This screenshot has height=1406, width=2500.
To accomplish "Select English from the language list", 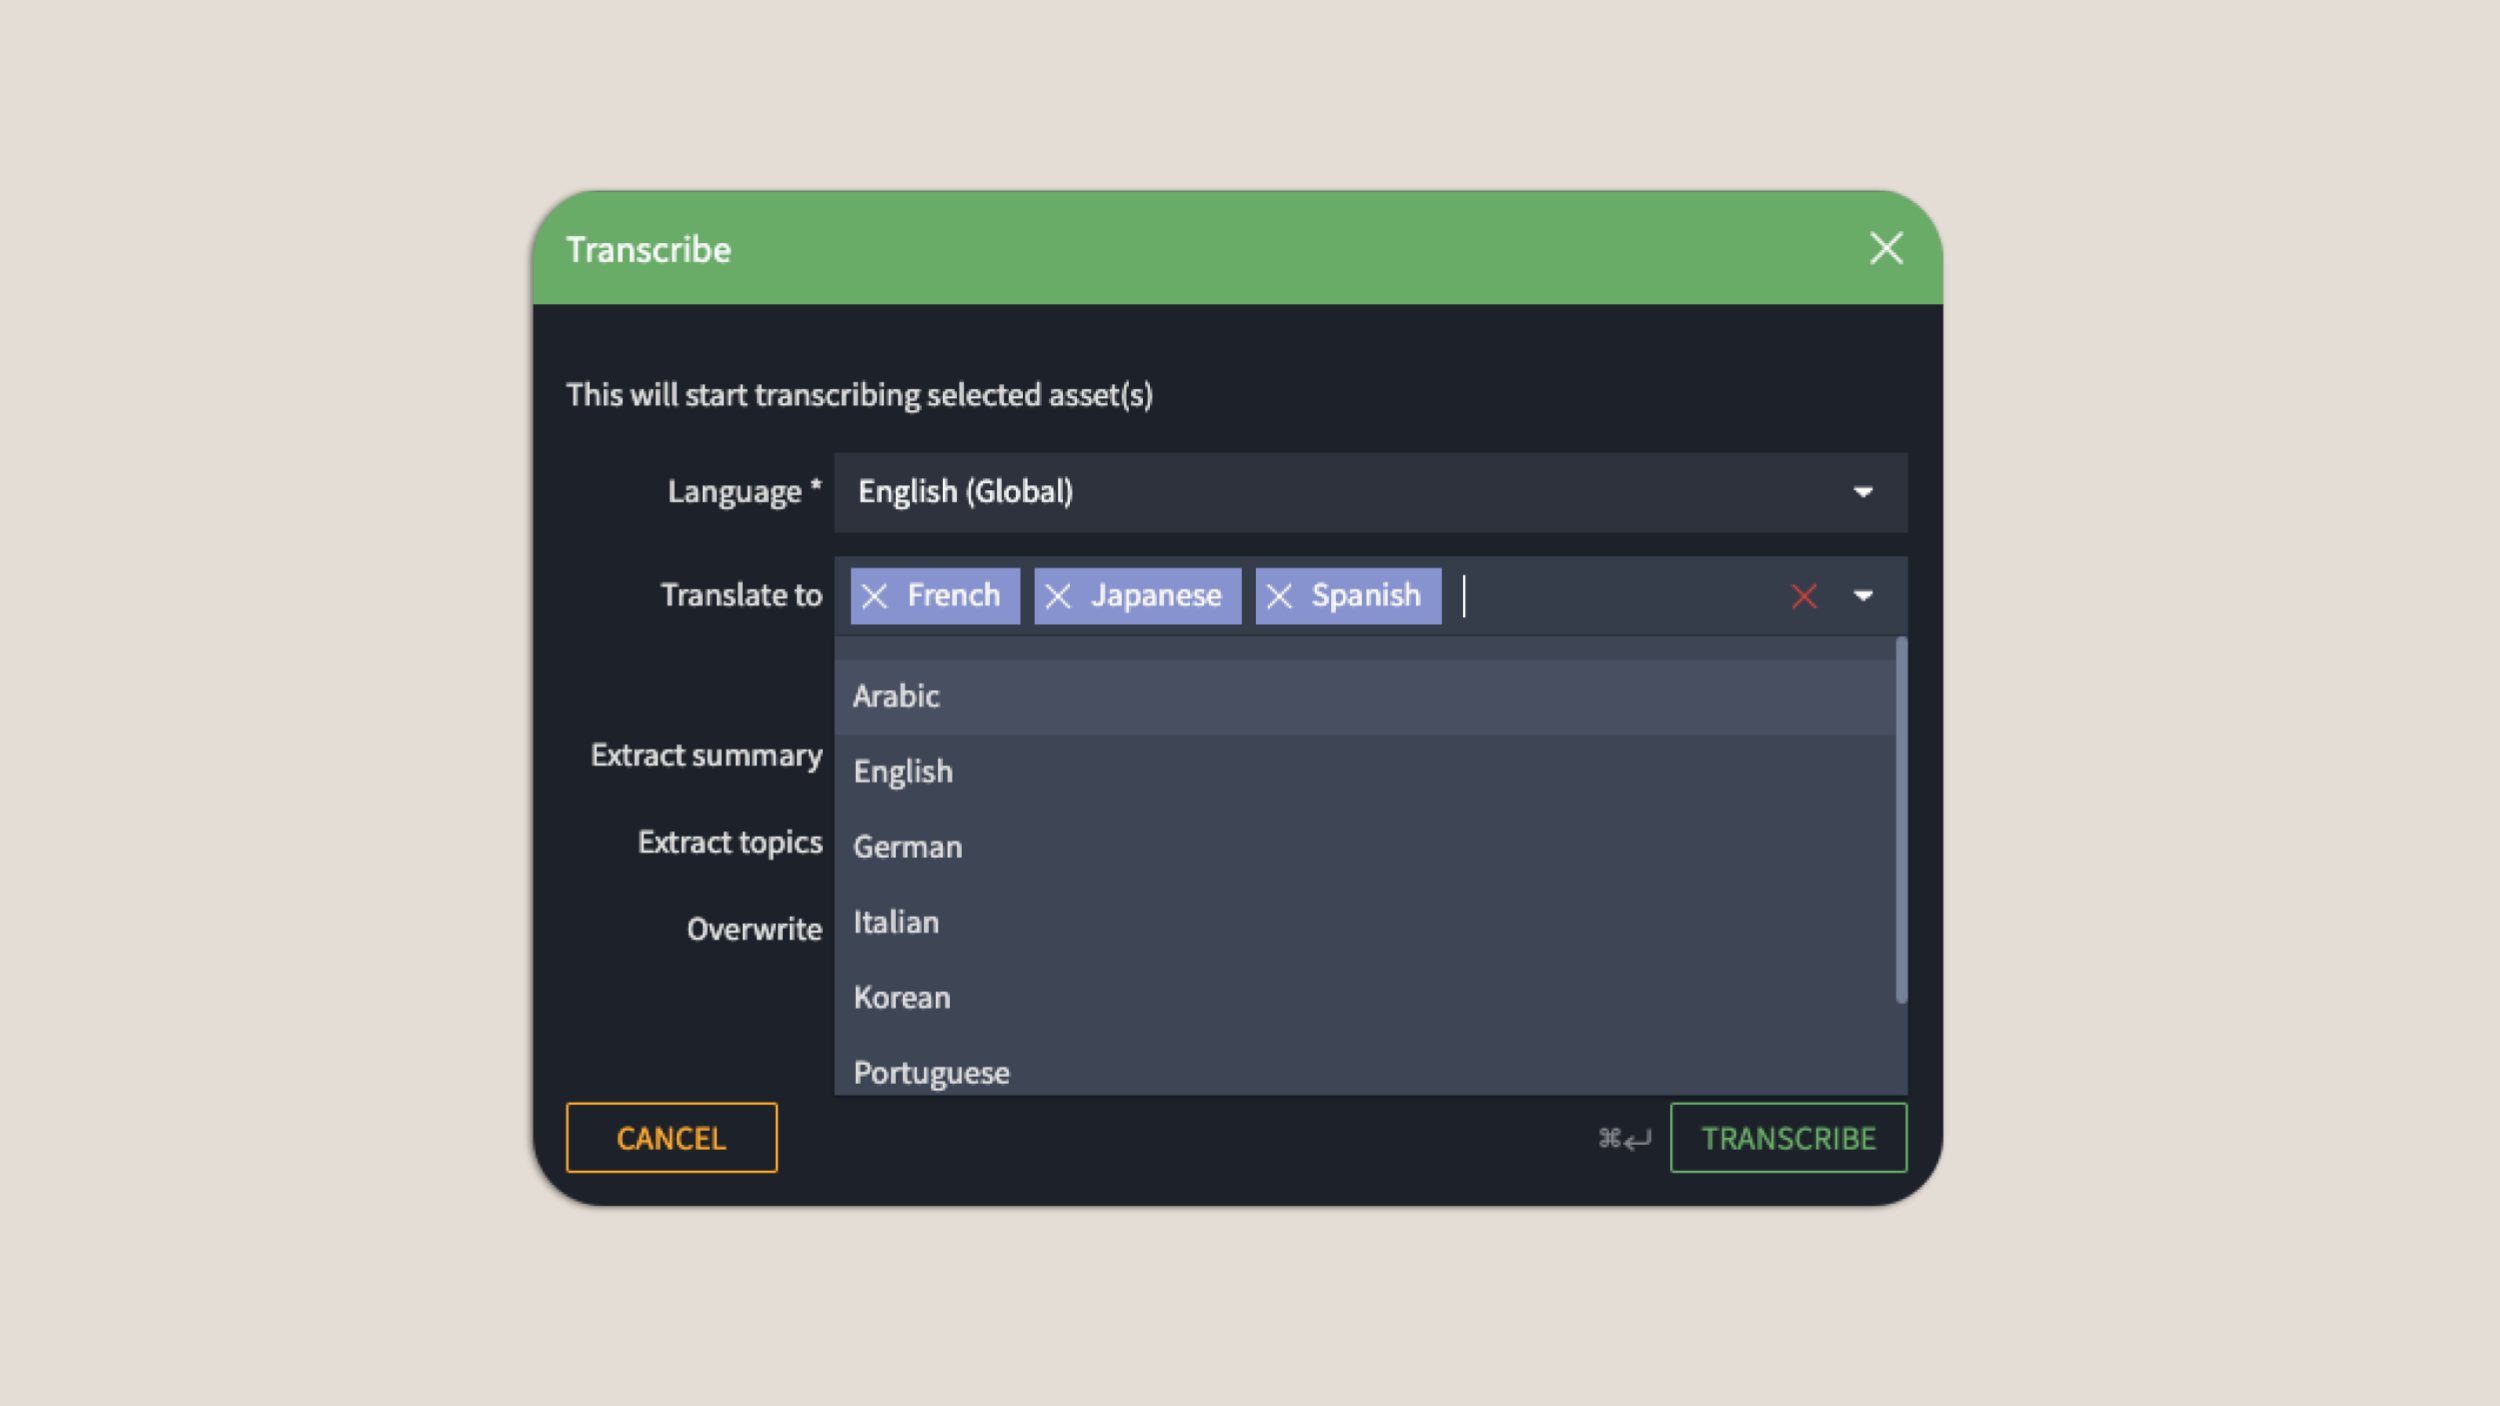I will (x=1365, y=772).
